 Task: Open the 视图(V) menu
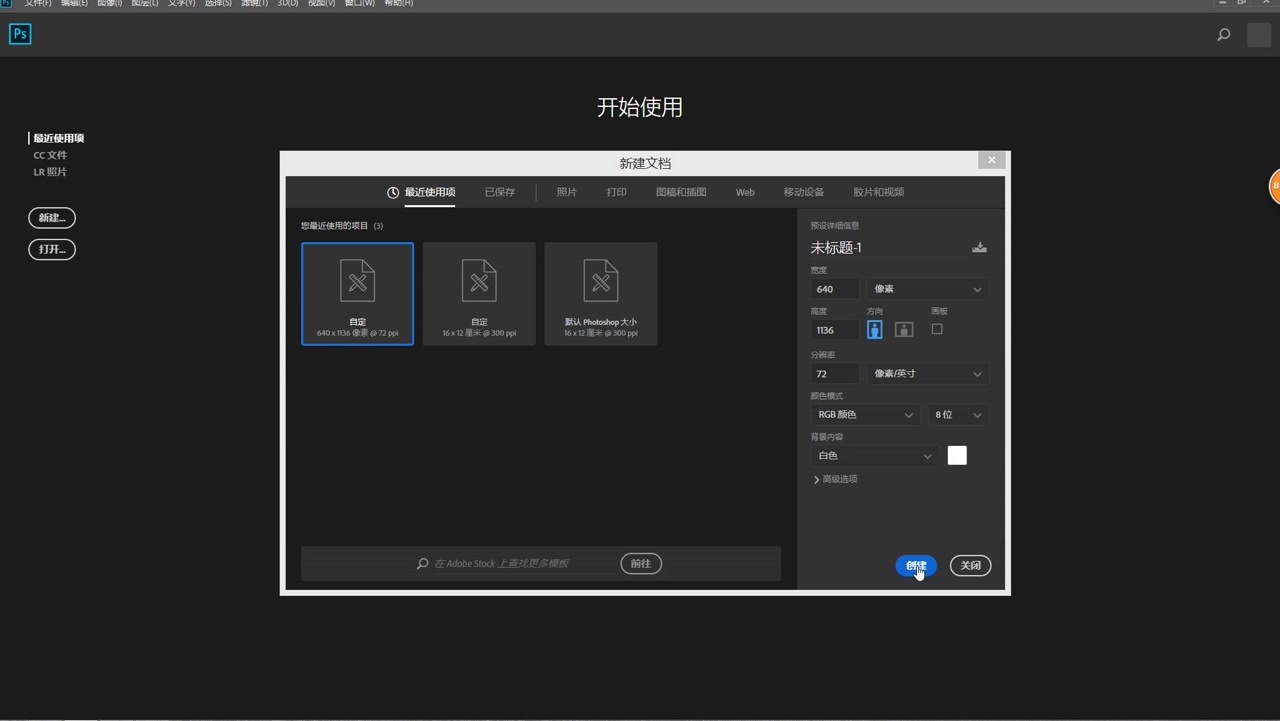(x=321, y=4)
